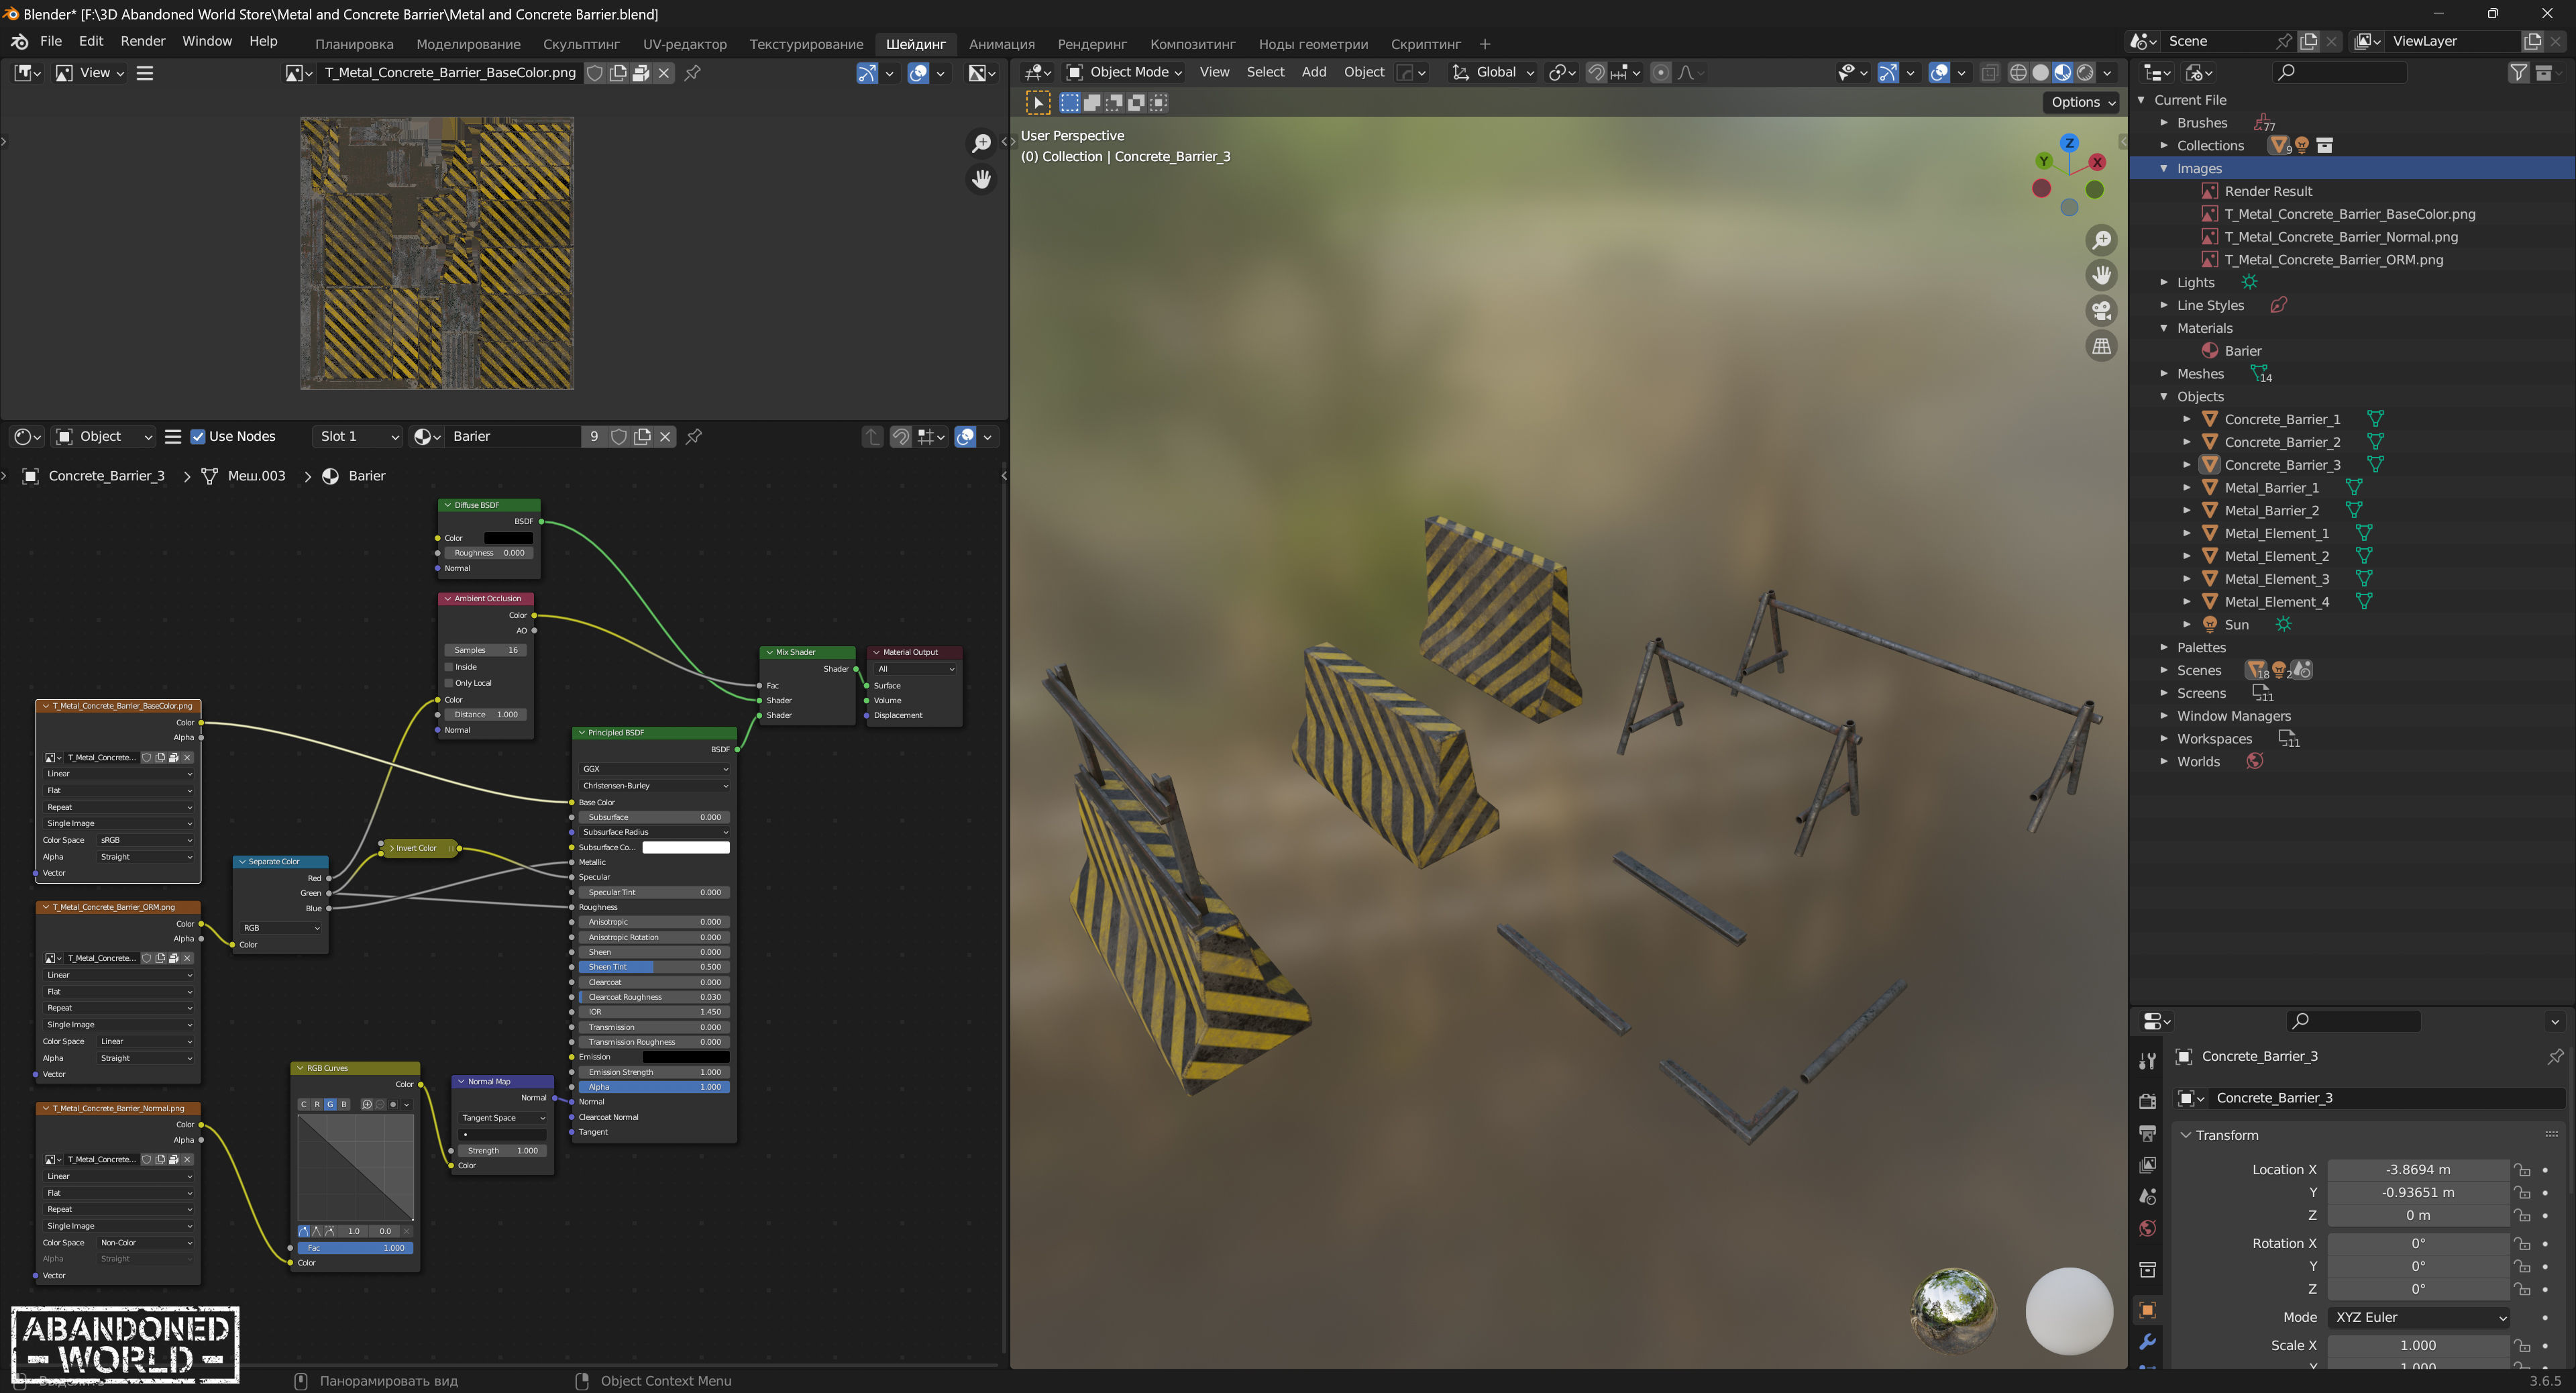Open the Modifier properties wrench tab
This screenshot has height=1393, width=2576.
pos(2146,1341)
